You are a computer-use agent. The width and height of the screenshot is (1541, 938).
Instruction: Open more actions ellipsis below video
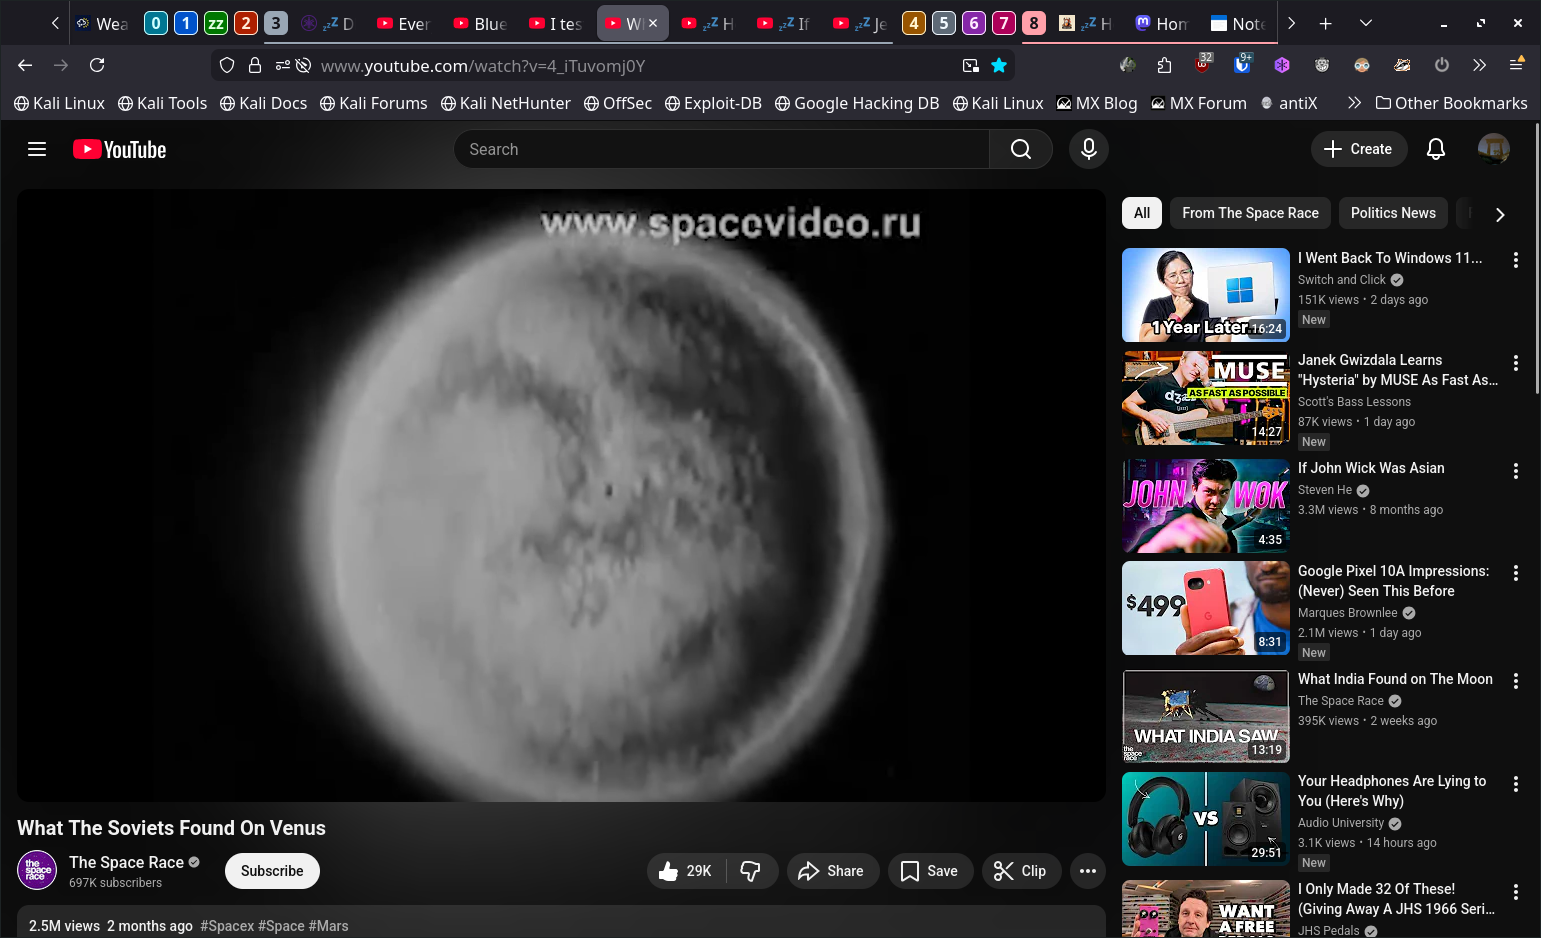1087,871
